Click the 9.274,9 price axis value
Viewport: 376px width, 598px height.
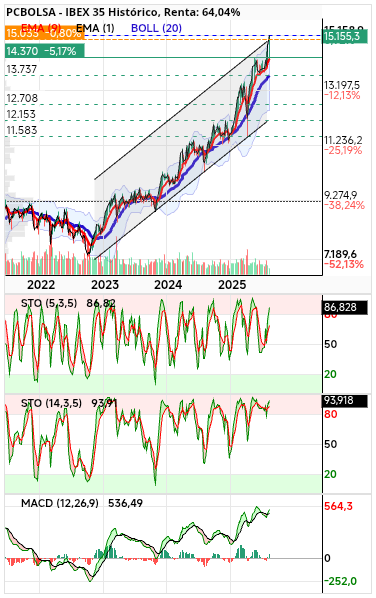[341, 195]
